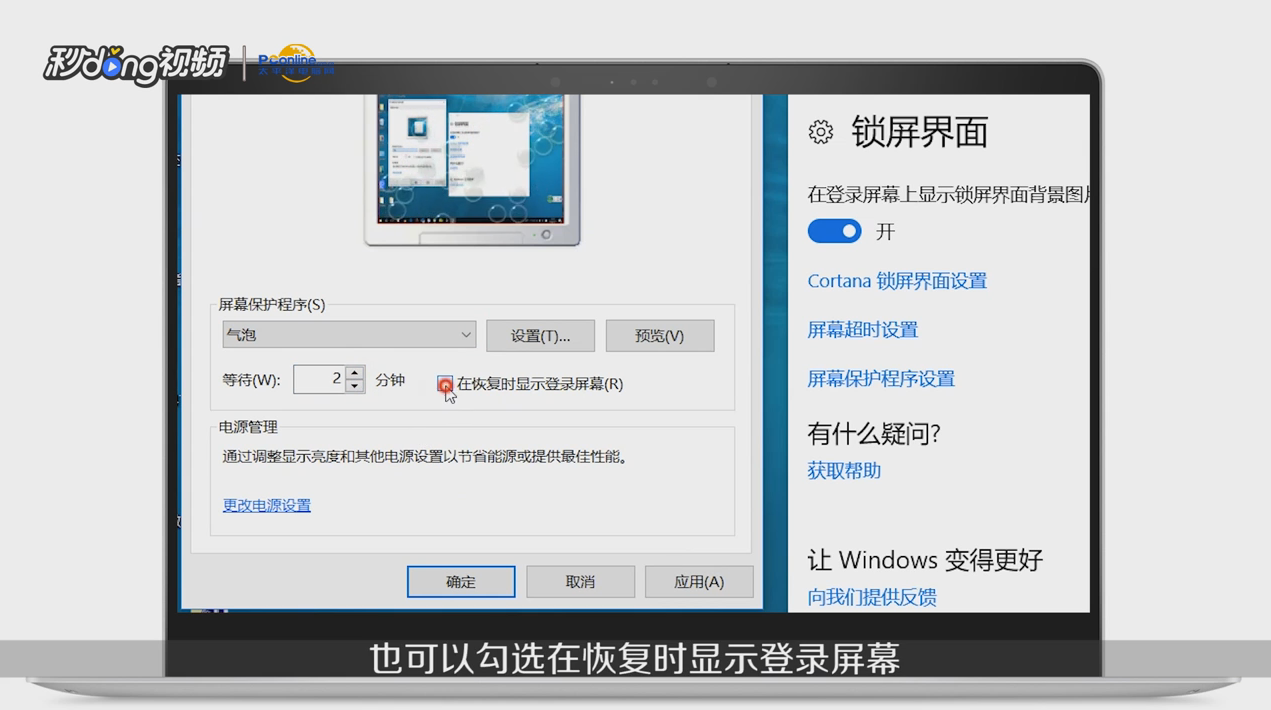Increase wait minutes with the up arrow

pos(354,372)
